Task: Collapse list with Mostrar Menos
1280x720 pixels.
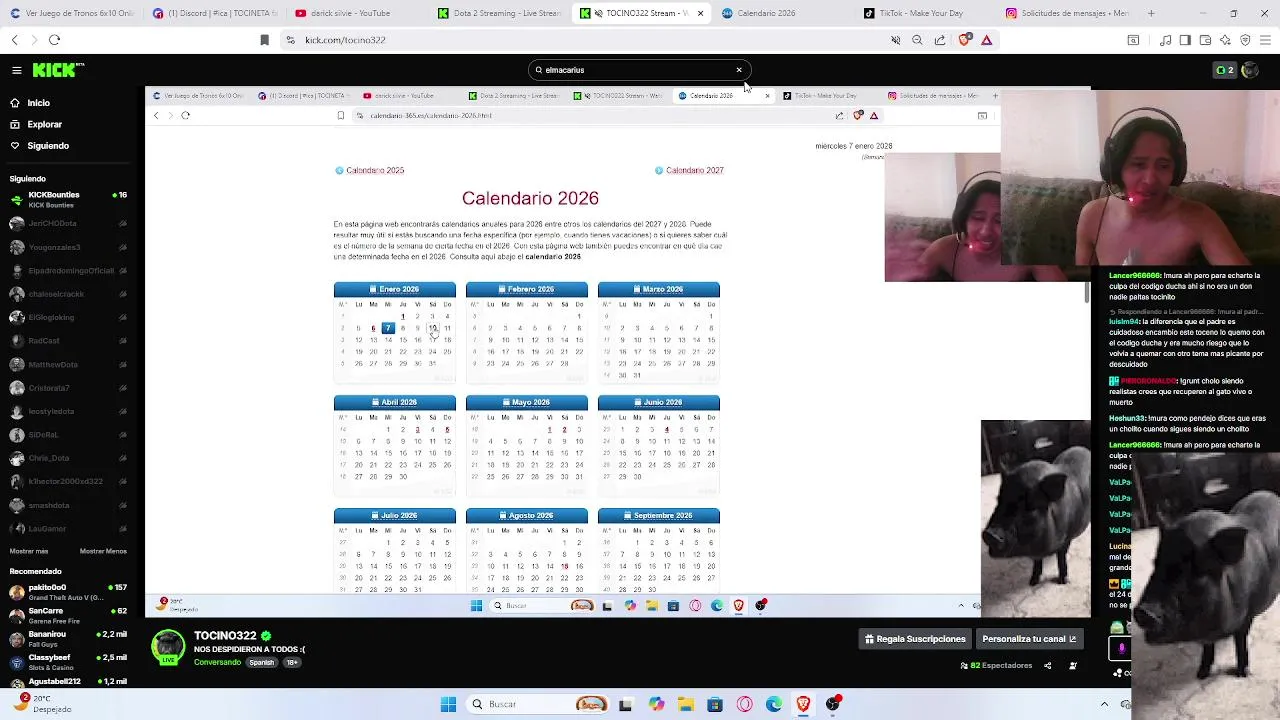Action: pyautogui.click(x=103, y=551)
